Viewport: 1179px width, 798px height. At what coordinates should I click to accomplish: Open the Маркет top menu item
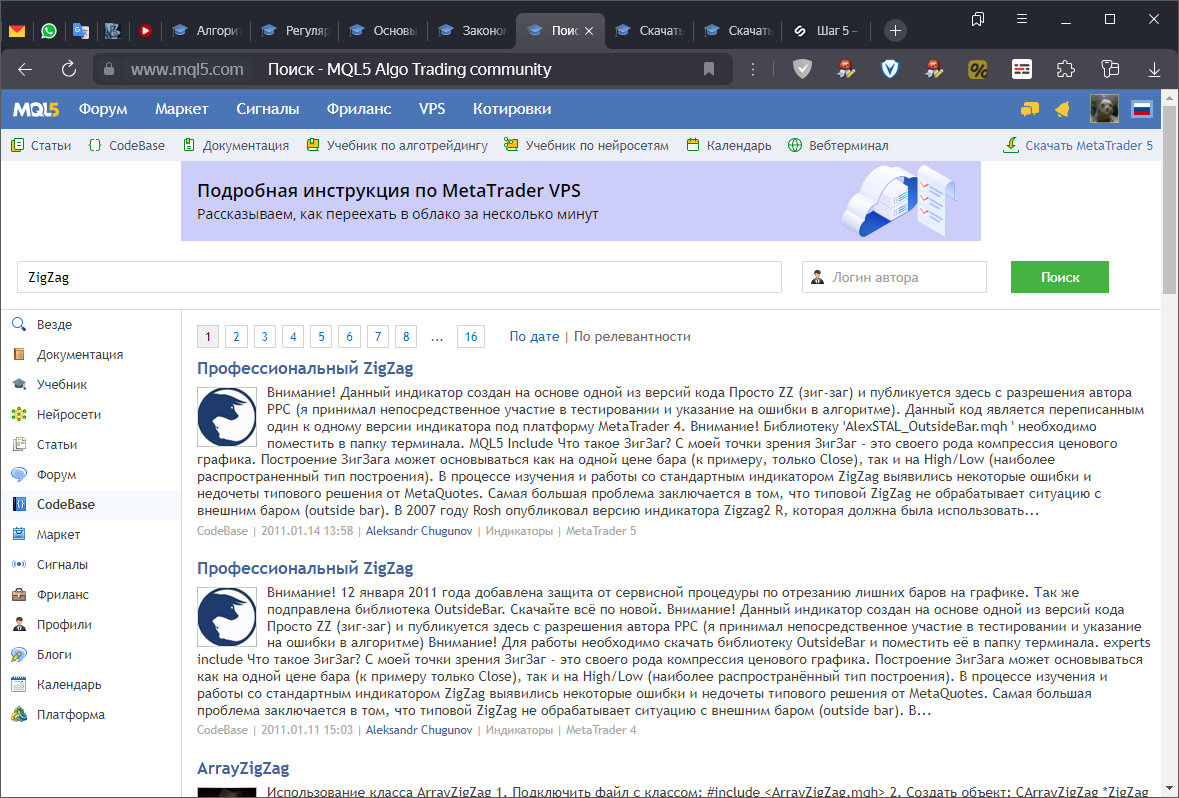point(181,109)
